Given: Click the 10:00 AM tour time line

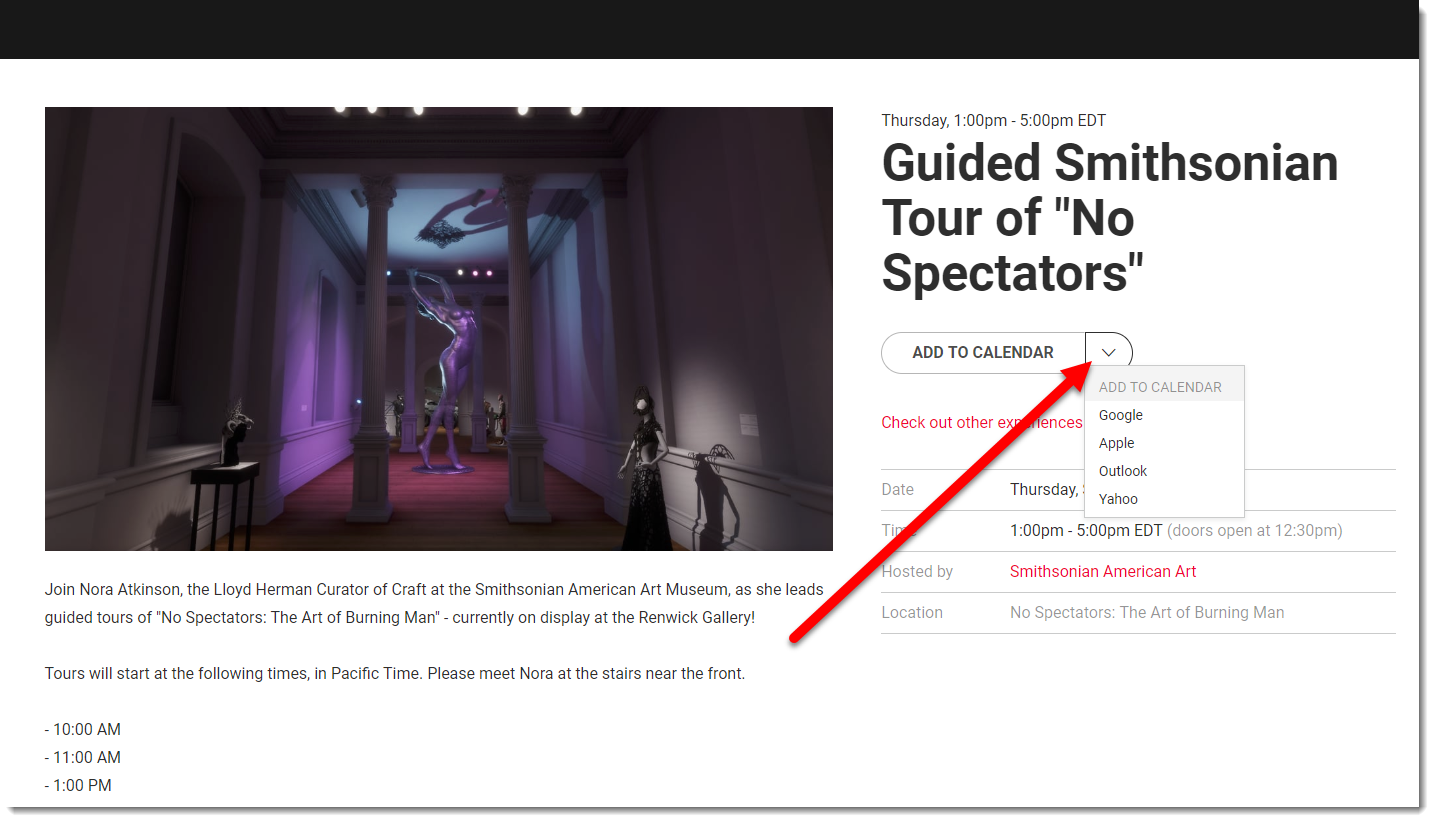Looking at the screenshot, I should 83,730.
